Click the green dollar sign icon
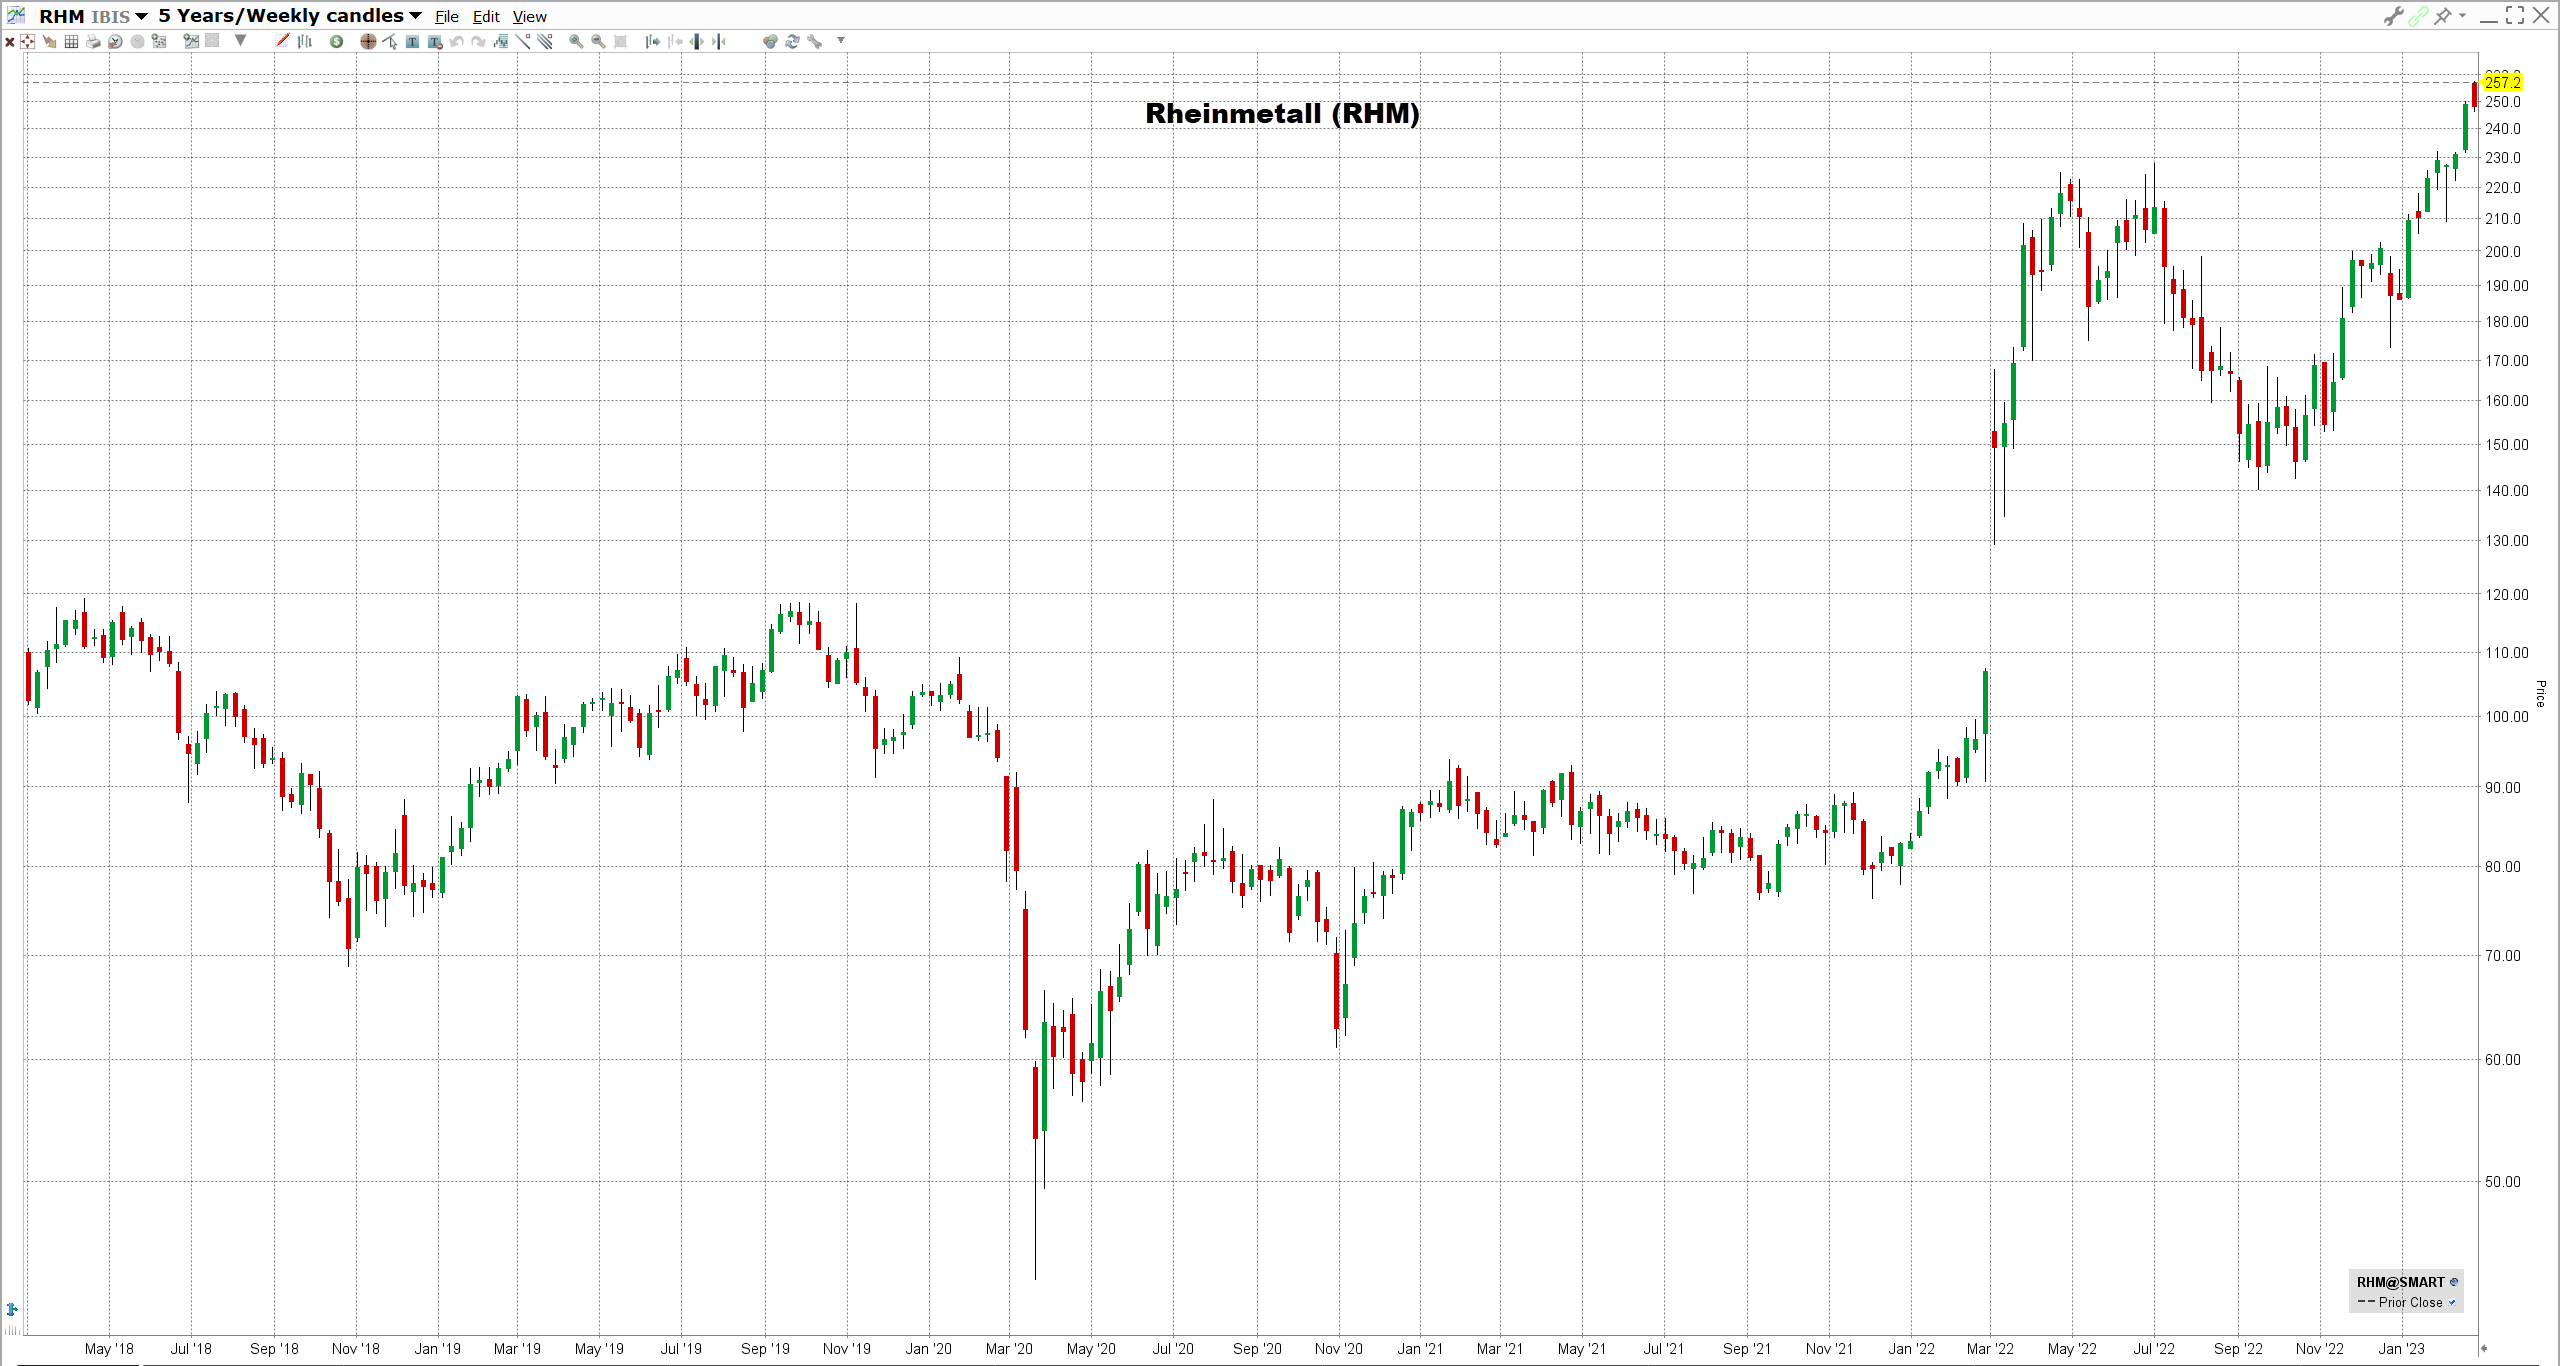The image size is (2560, 1366). [x=337, y=42]
